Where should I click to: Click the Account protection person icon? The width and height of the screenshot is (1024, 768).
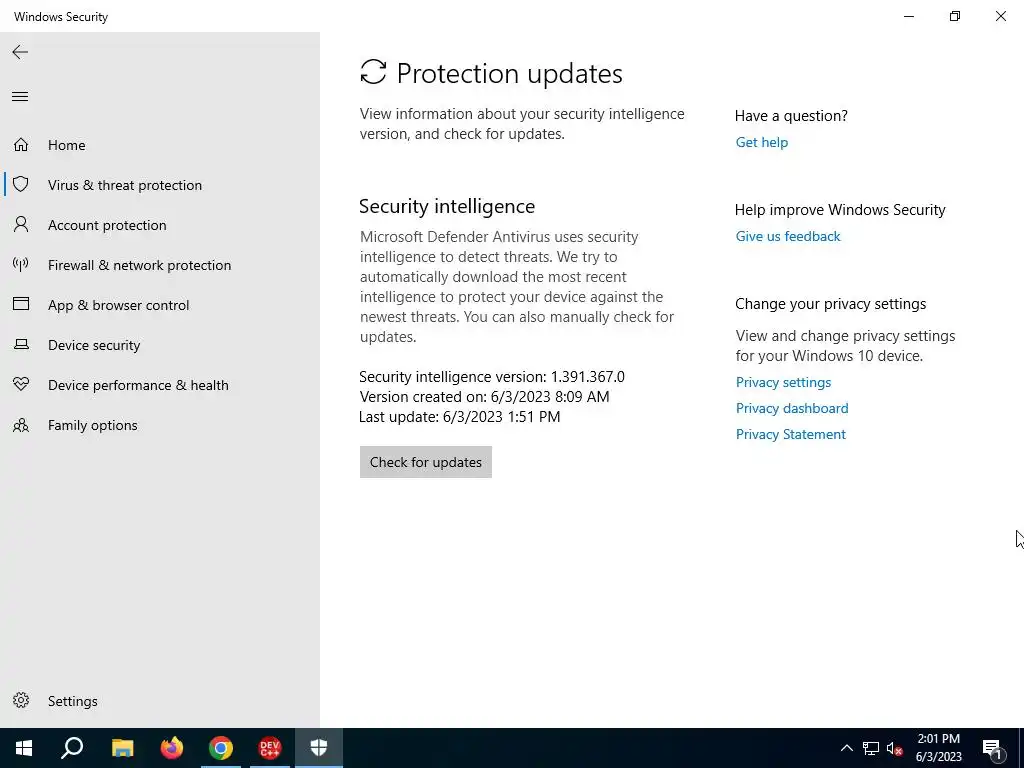click(x=21, y=225)
